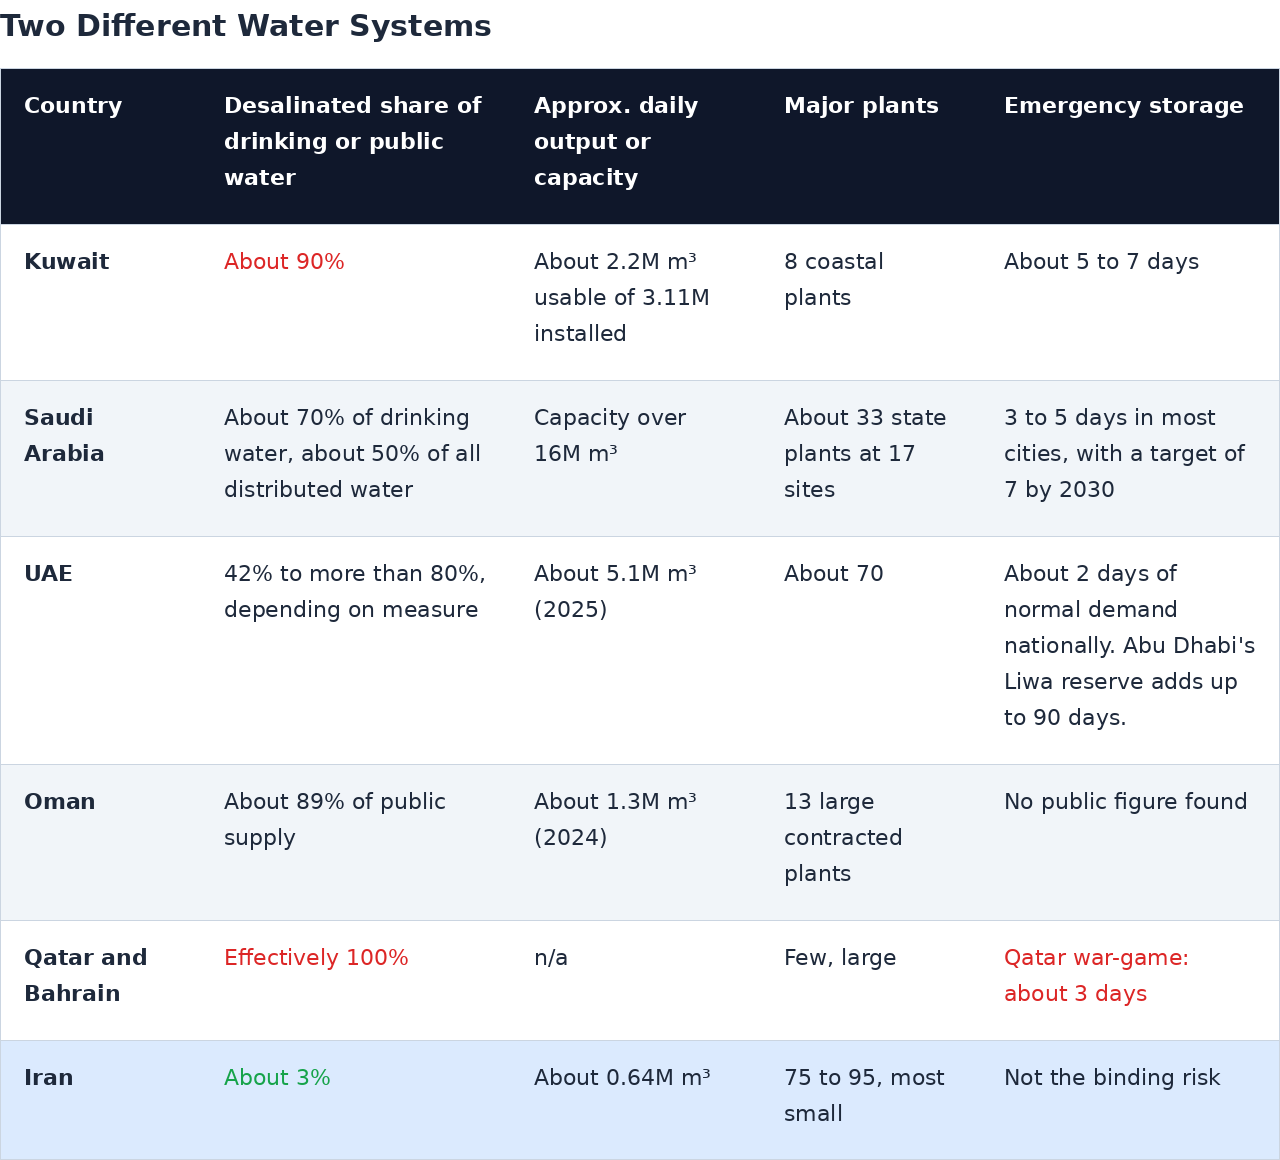Click the Oman row label

[x=60, y=802]
